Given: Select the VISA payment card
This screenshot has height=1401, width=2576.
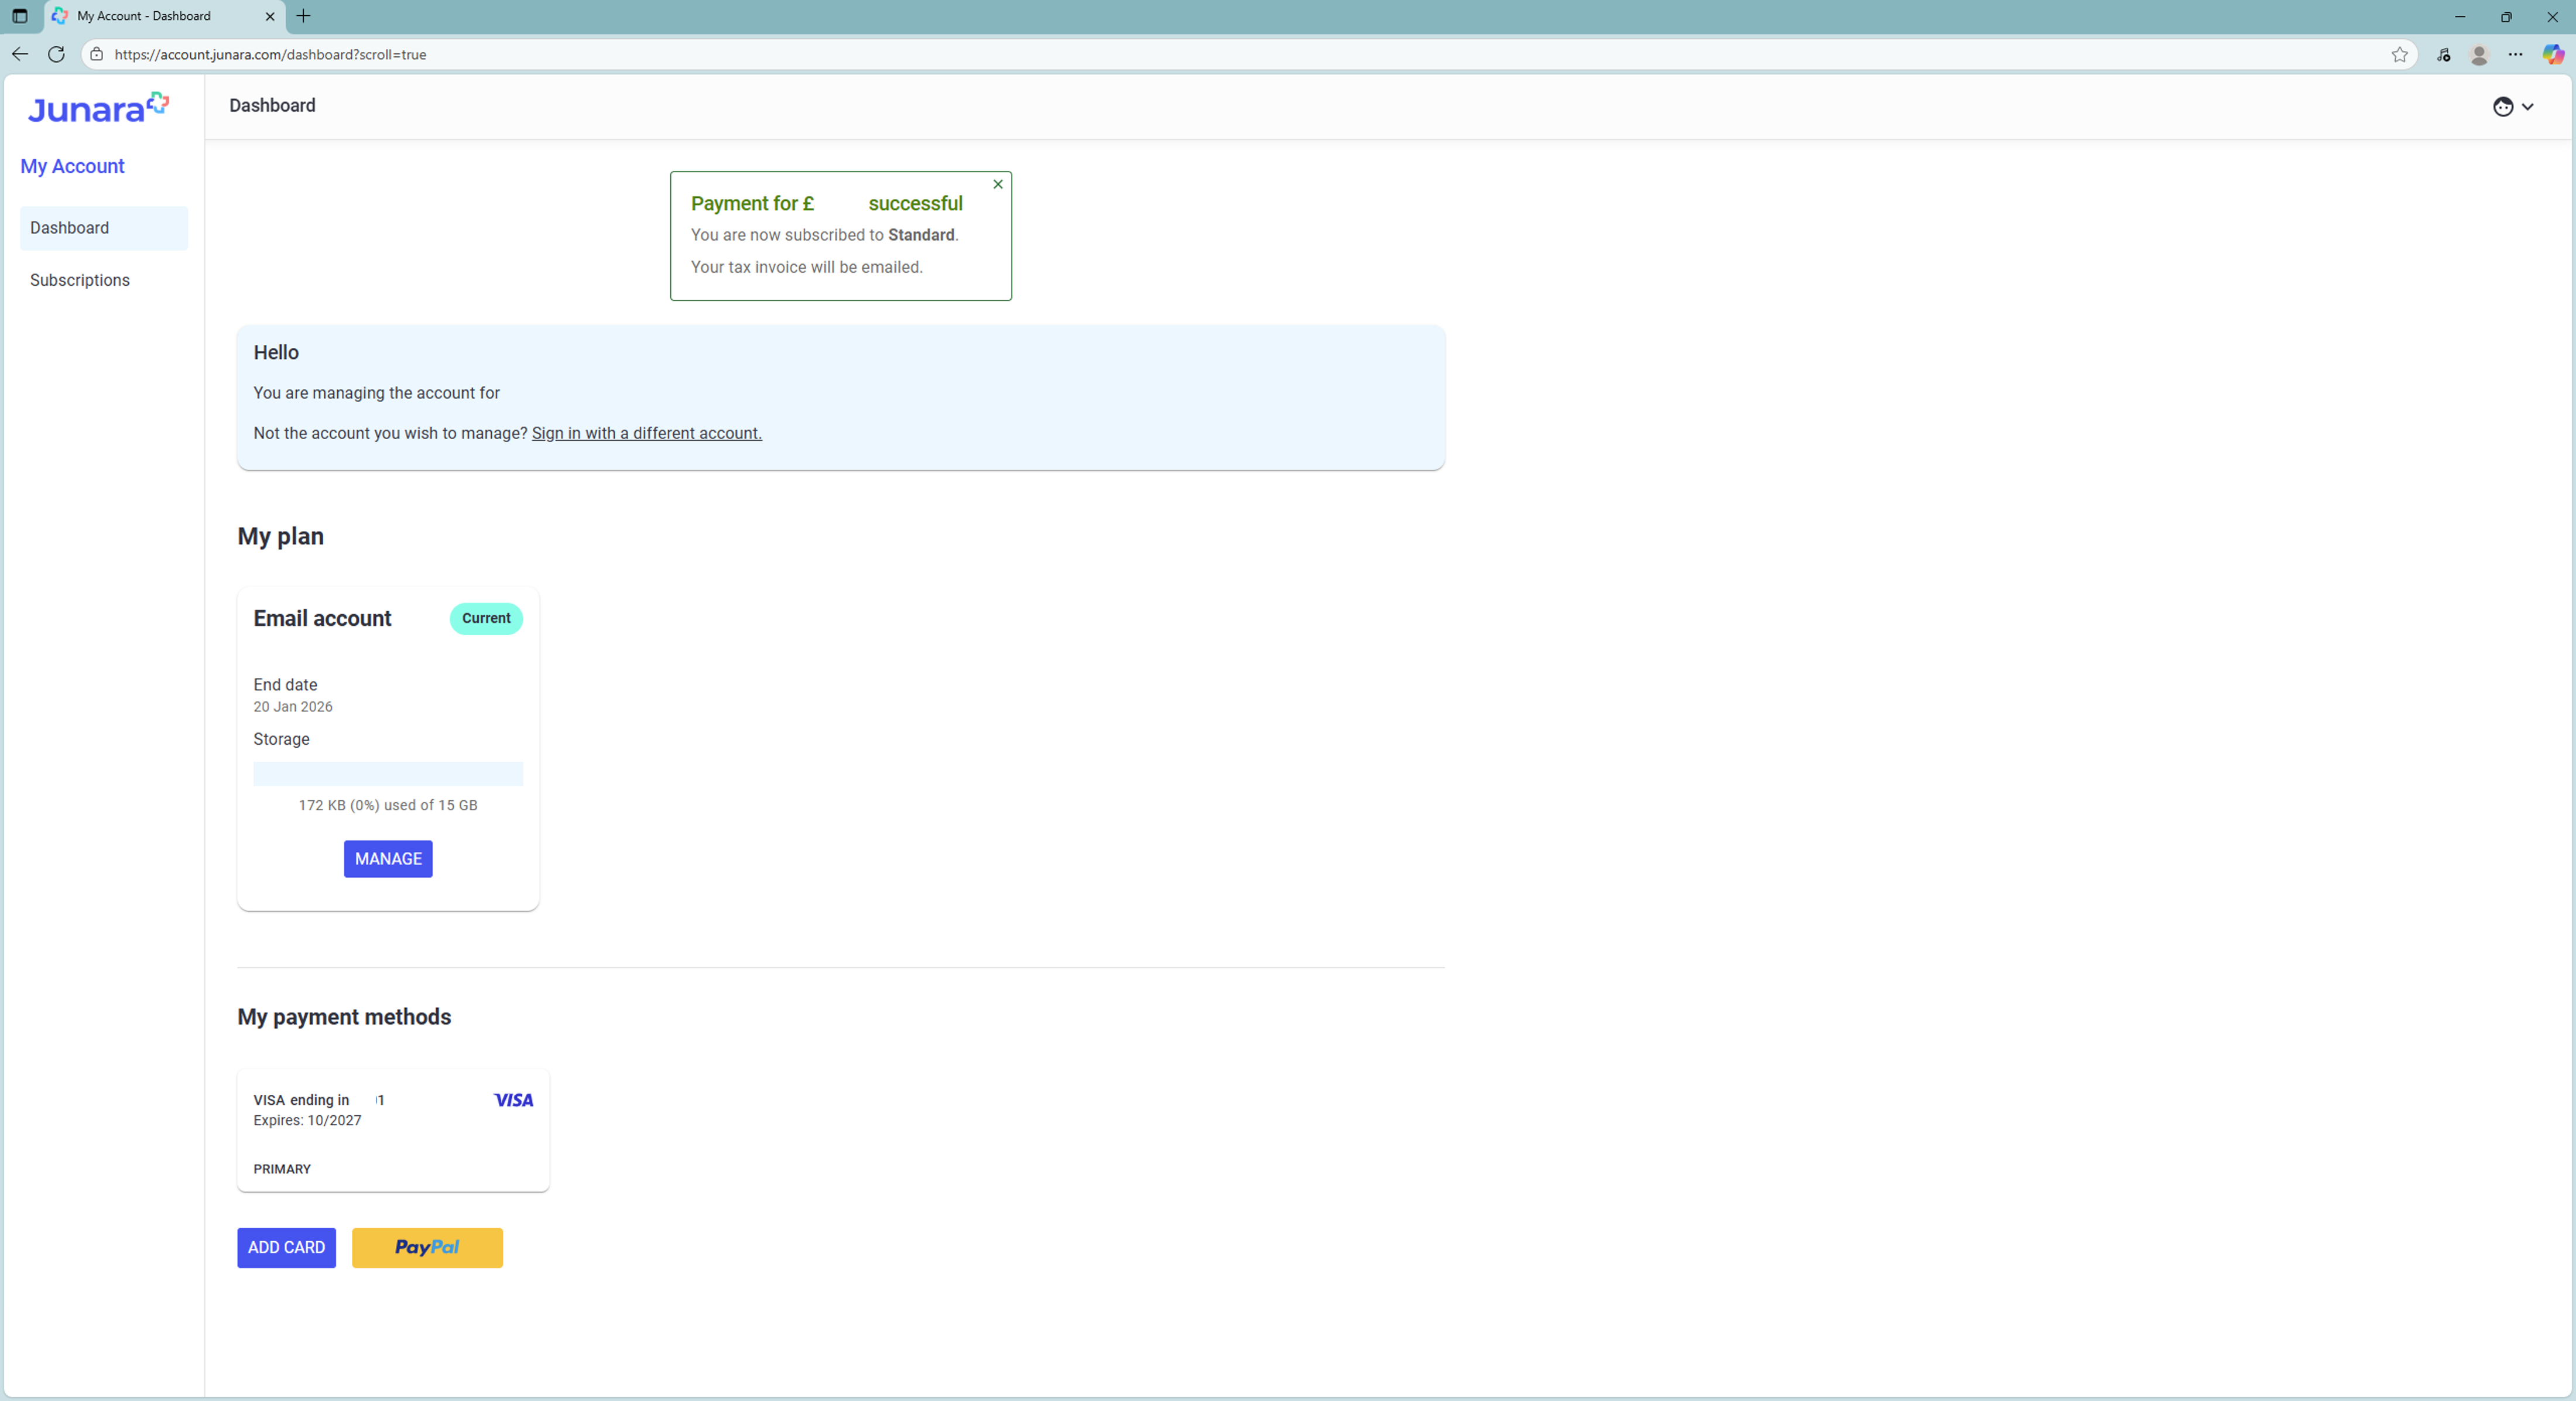Looking at the screenshot, I should (x=393, y=1130).
